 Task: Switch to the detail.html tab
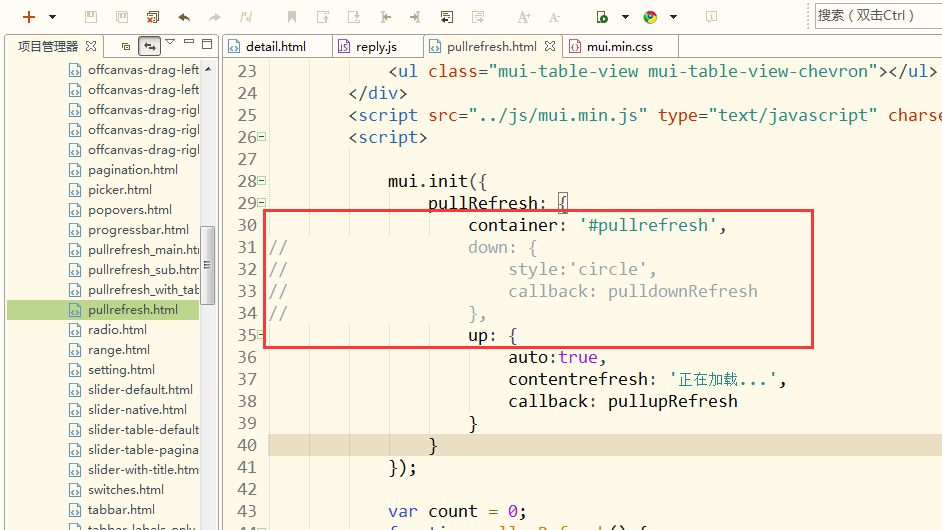point(278,46)
